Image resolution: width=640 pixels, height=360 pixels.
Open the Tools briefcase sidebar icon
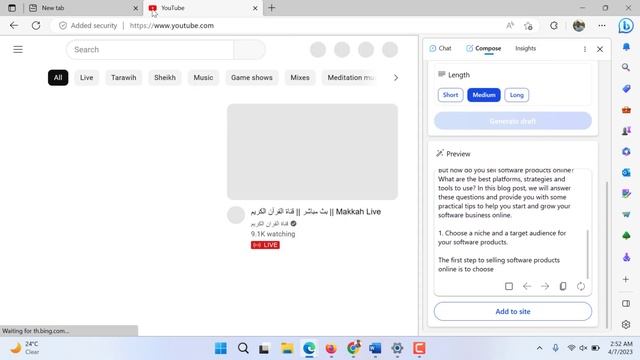pyautogui.click(x=626, y=110)
